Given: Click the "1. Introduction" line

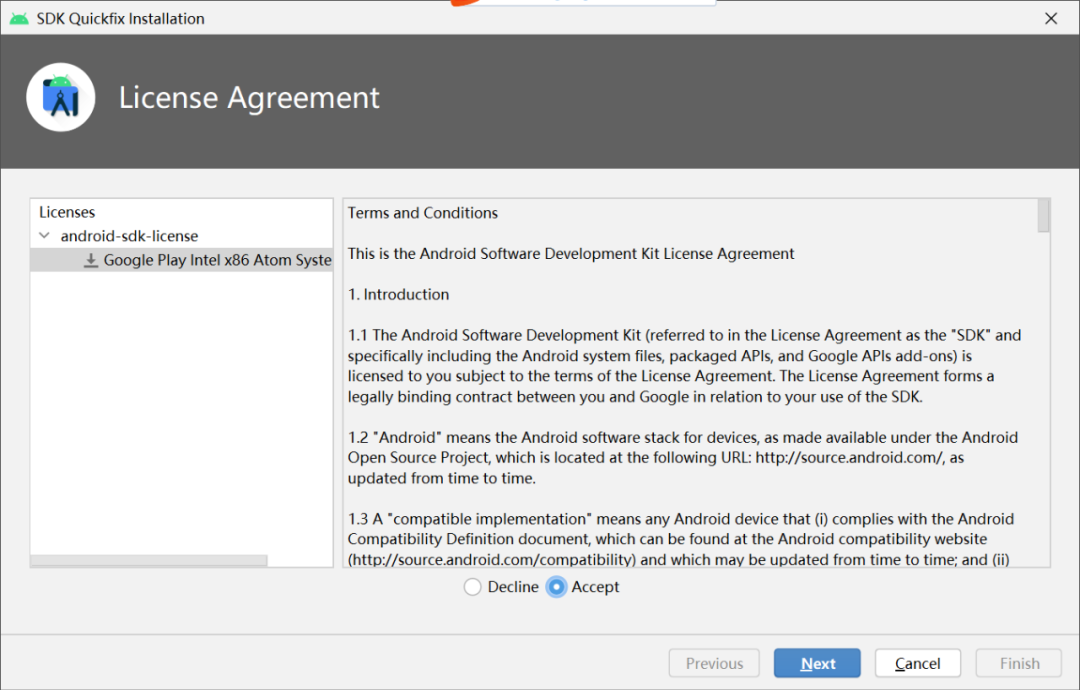Looking at the screenshot, I should [x=398, y=294].
